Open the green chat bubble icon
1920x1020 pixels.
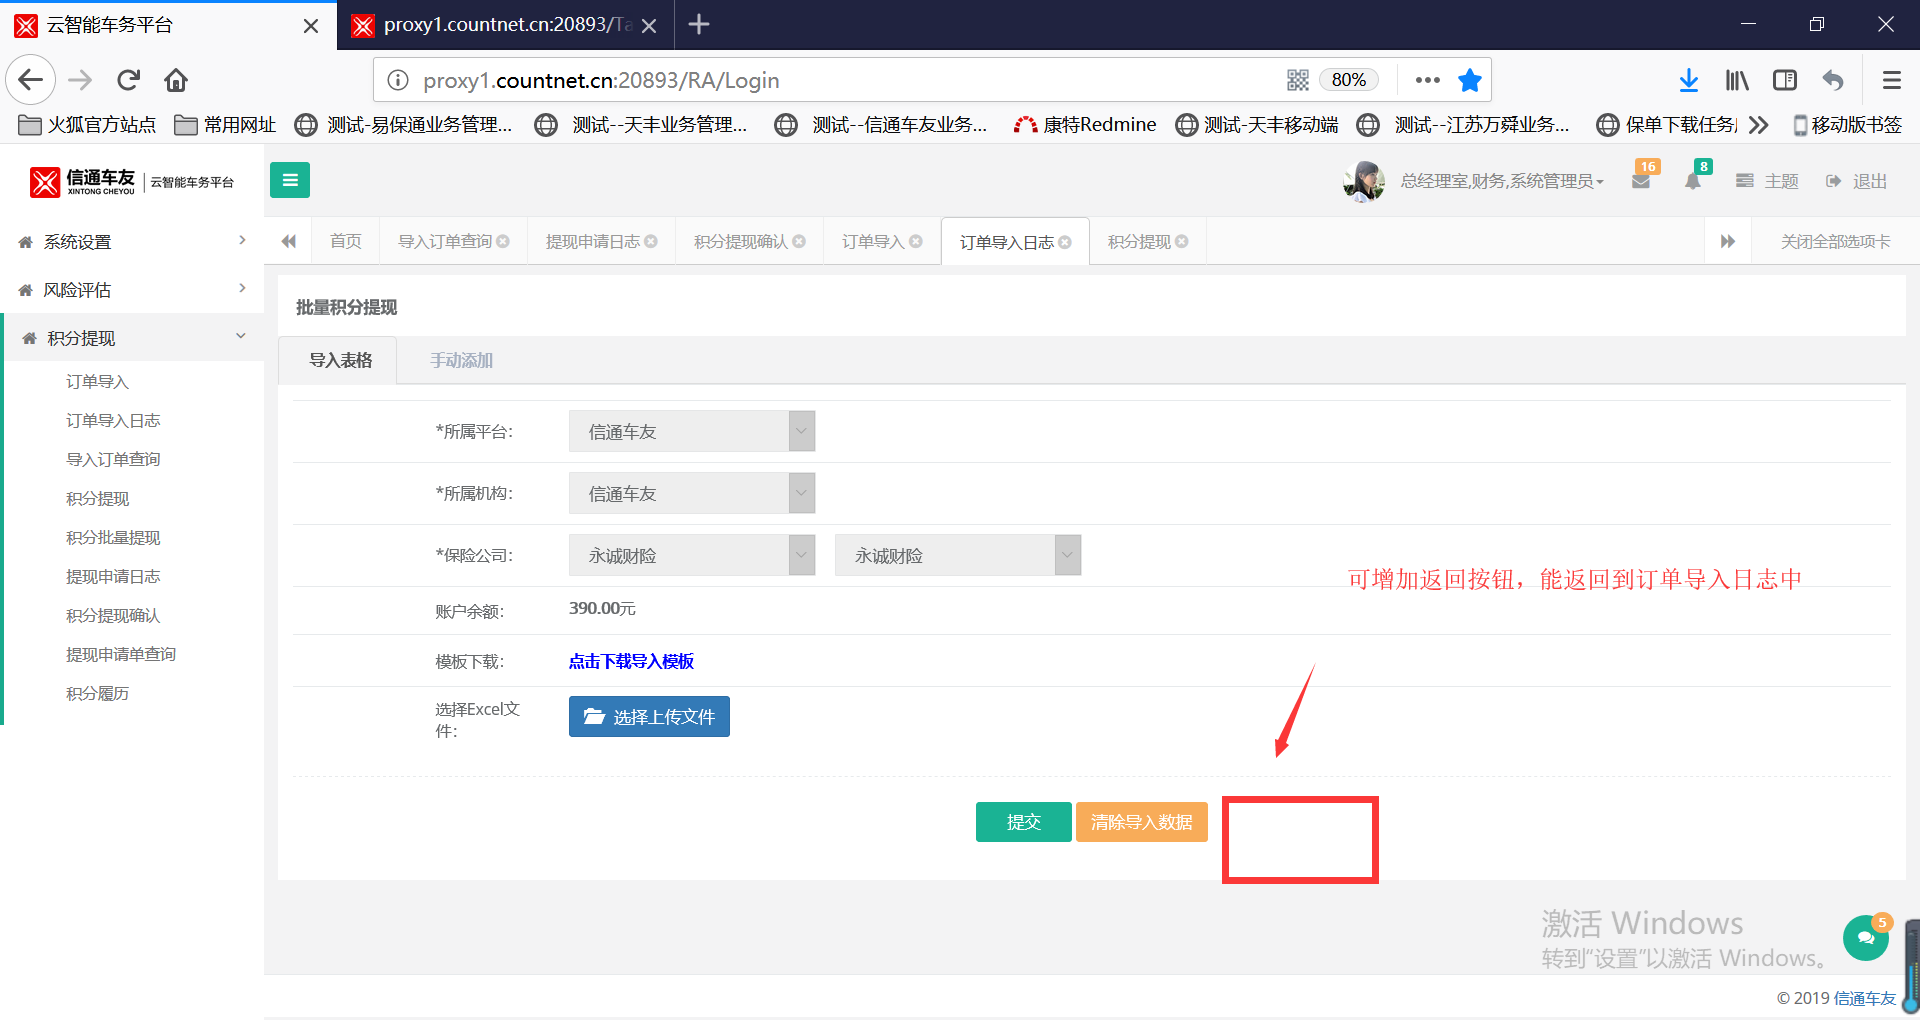pos(1865,937)
